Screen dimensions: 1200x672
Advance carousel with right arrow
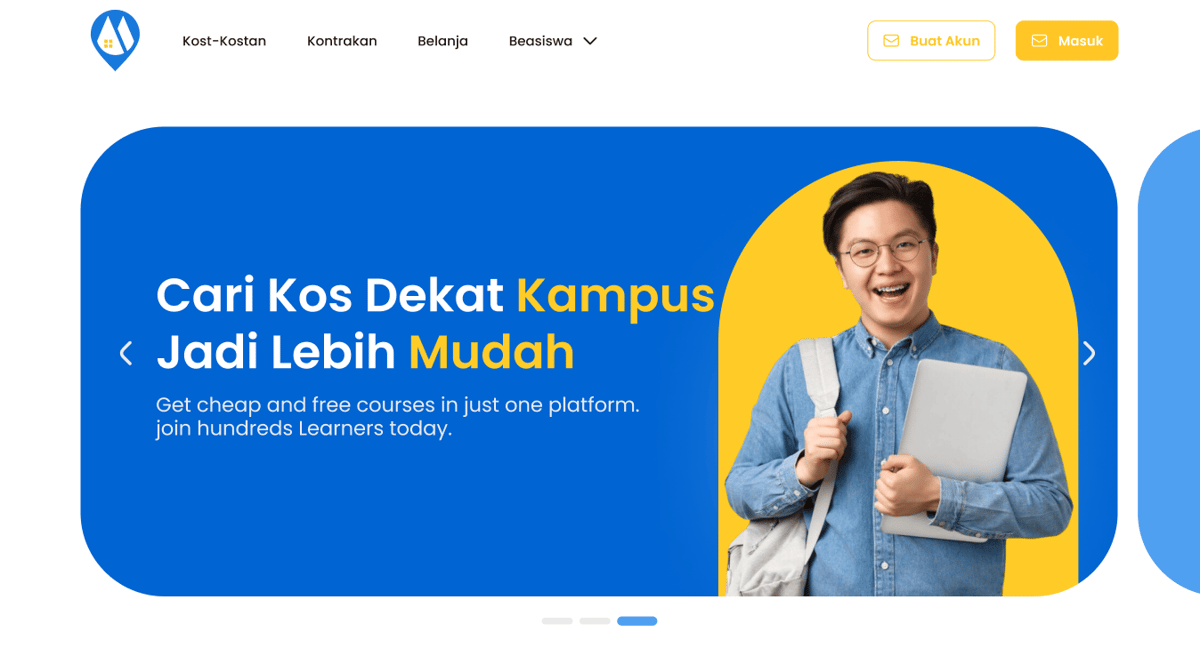point(1089,353)
